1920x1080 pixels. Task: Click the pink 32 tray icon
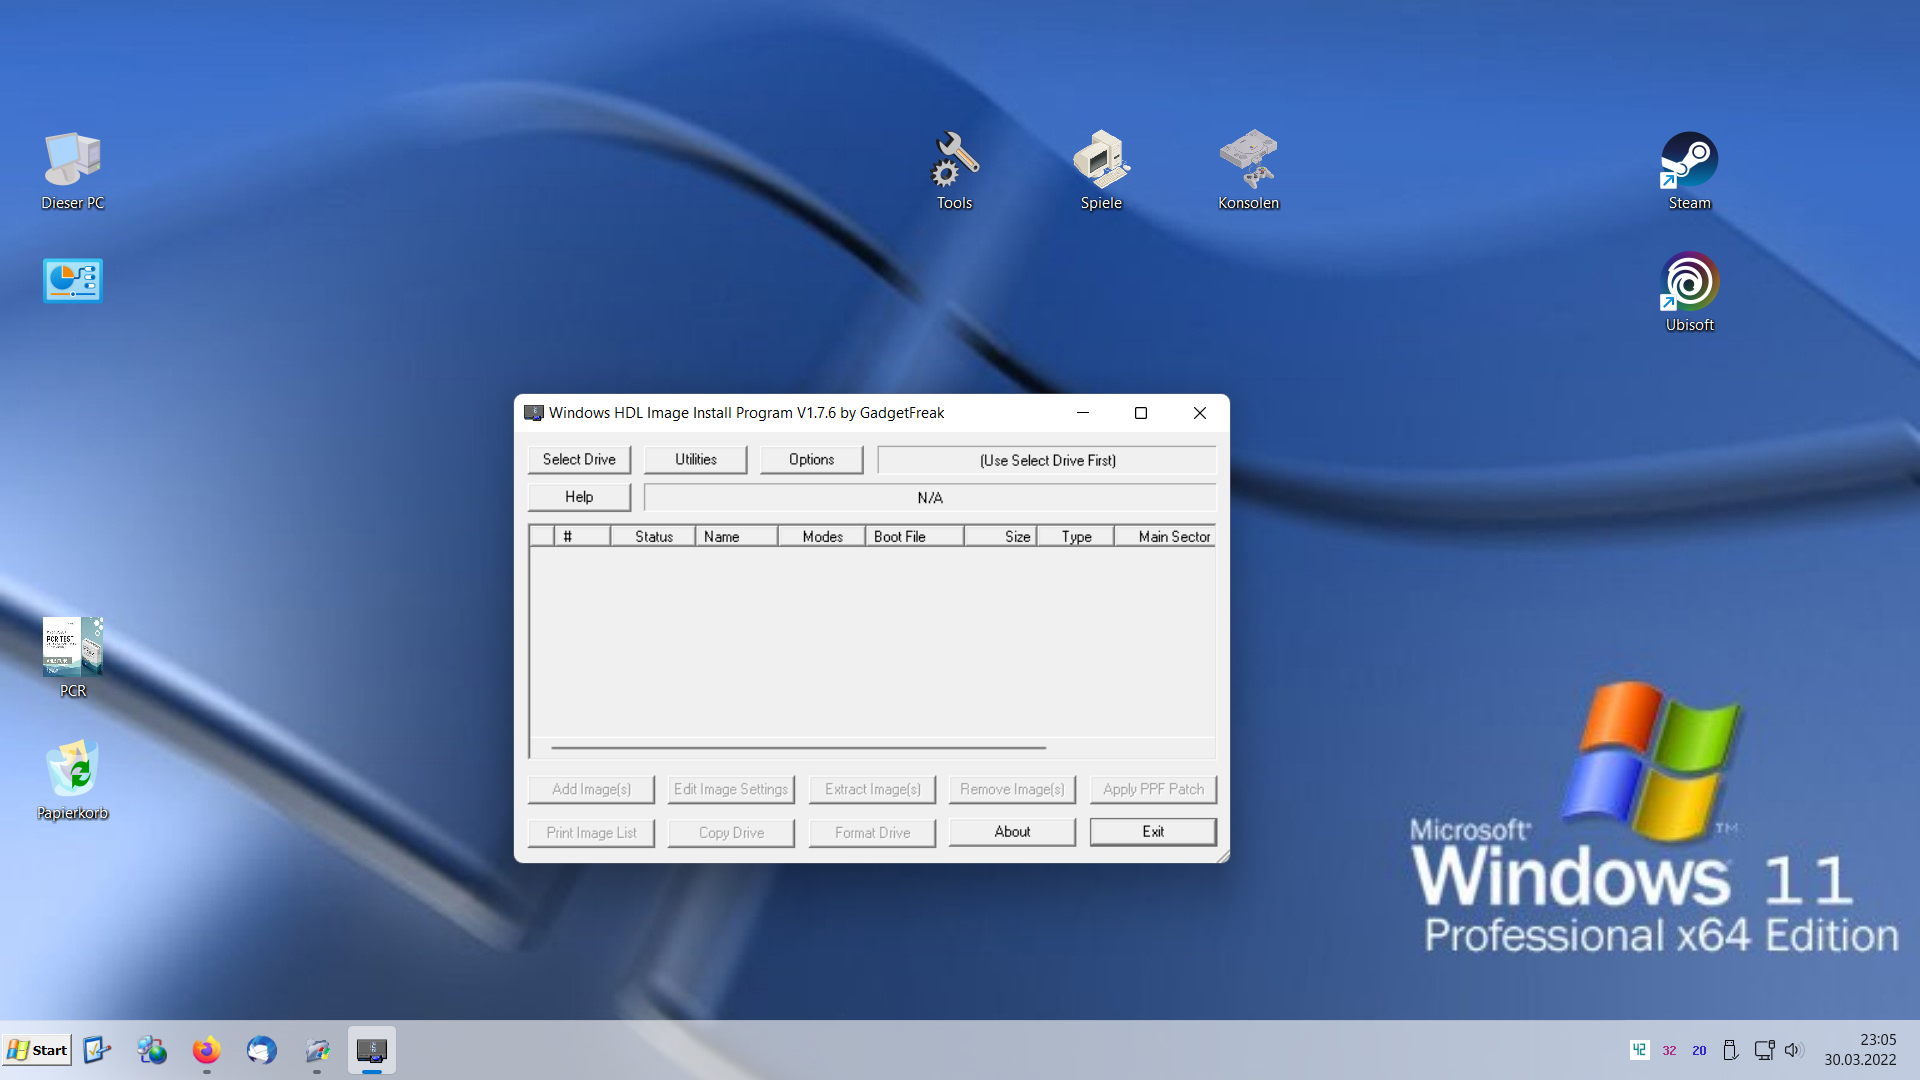tap(1669, 1050)
